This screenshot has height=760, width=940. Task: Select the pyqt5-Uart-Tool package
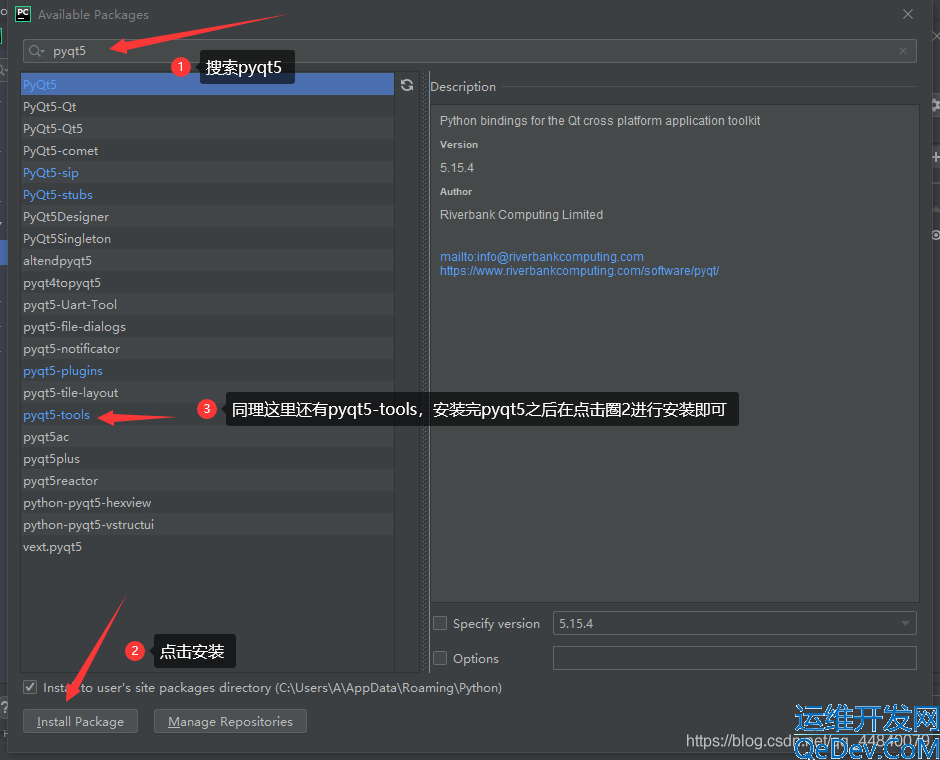[x=207, y=304]
